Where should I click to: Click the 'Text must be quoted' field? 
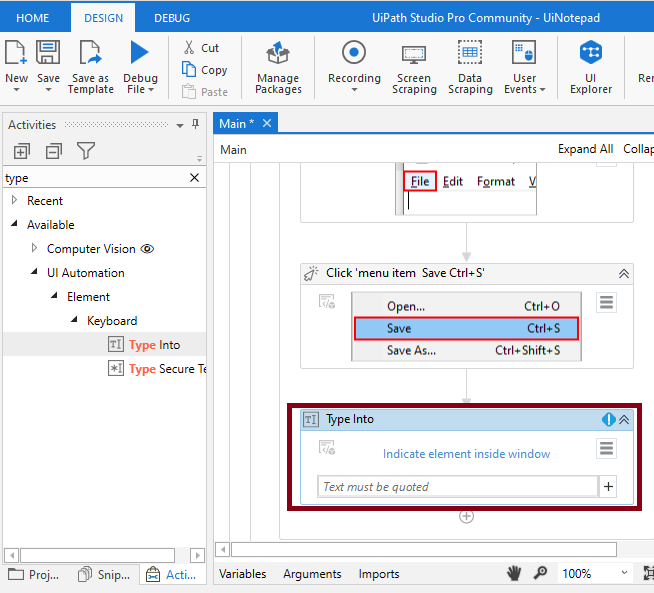click(458, 487)
